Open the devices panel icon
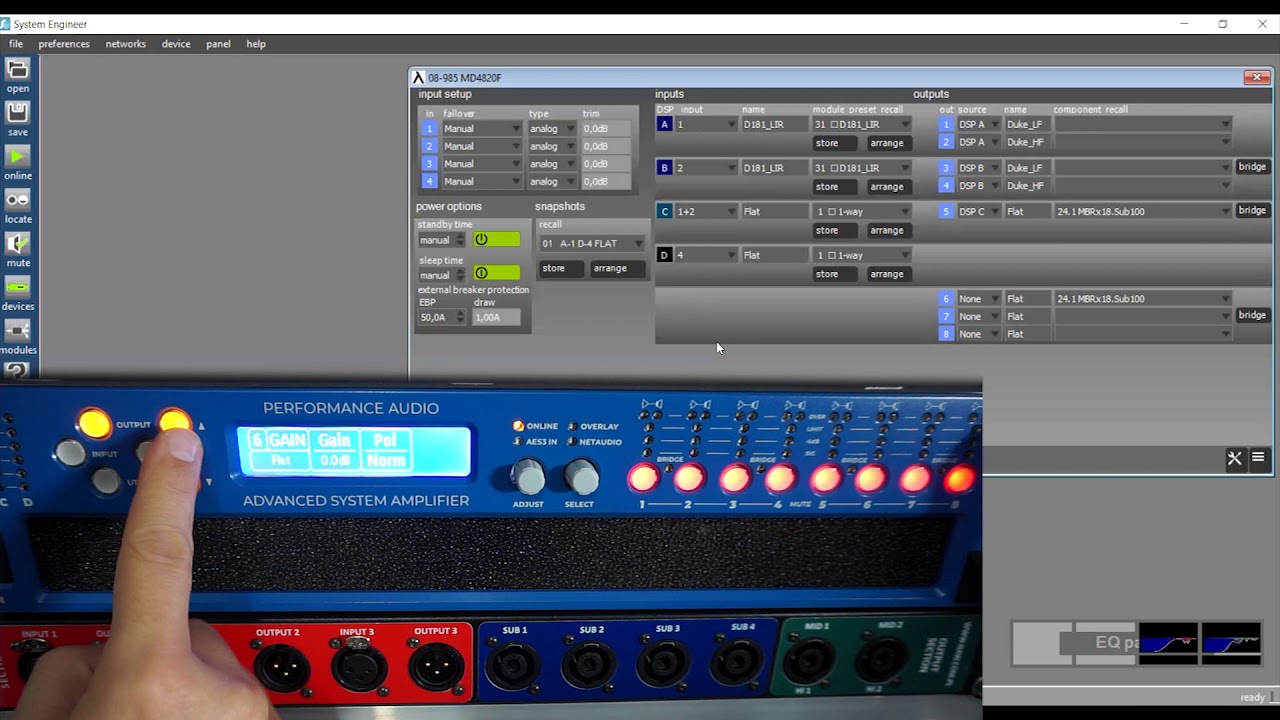 18,287
